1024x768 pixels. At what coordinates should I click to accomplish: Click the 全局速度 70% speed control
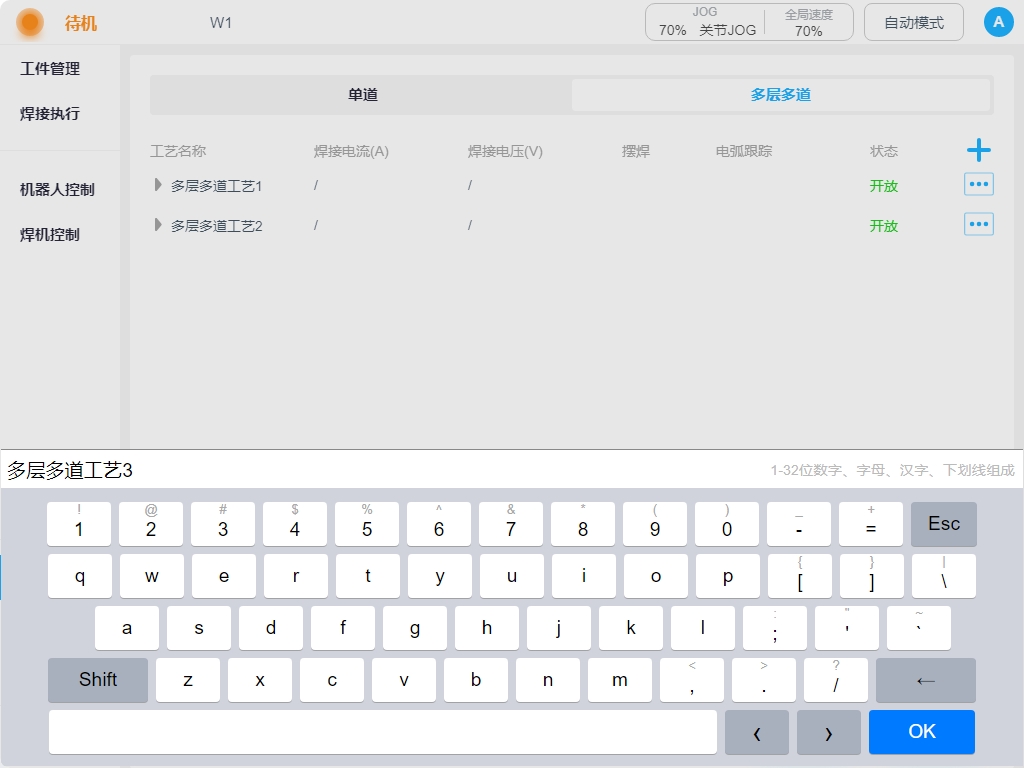point(808,22)
